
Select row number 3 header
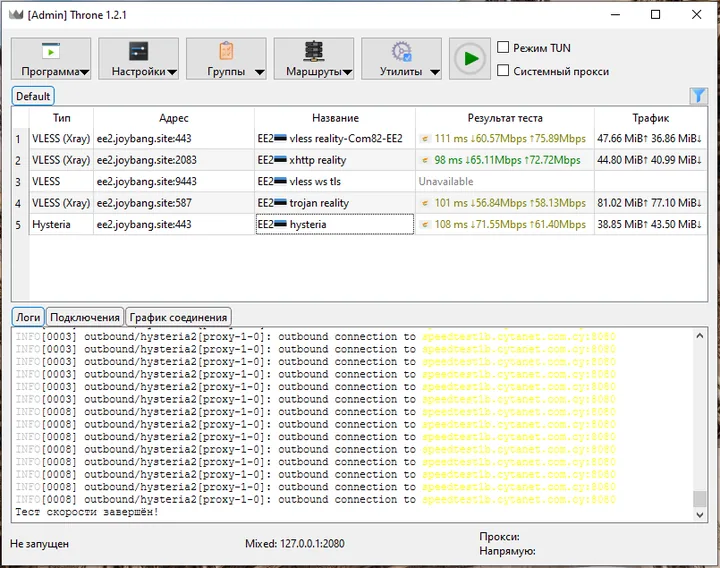[x=18, y=182]
